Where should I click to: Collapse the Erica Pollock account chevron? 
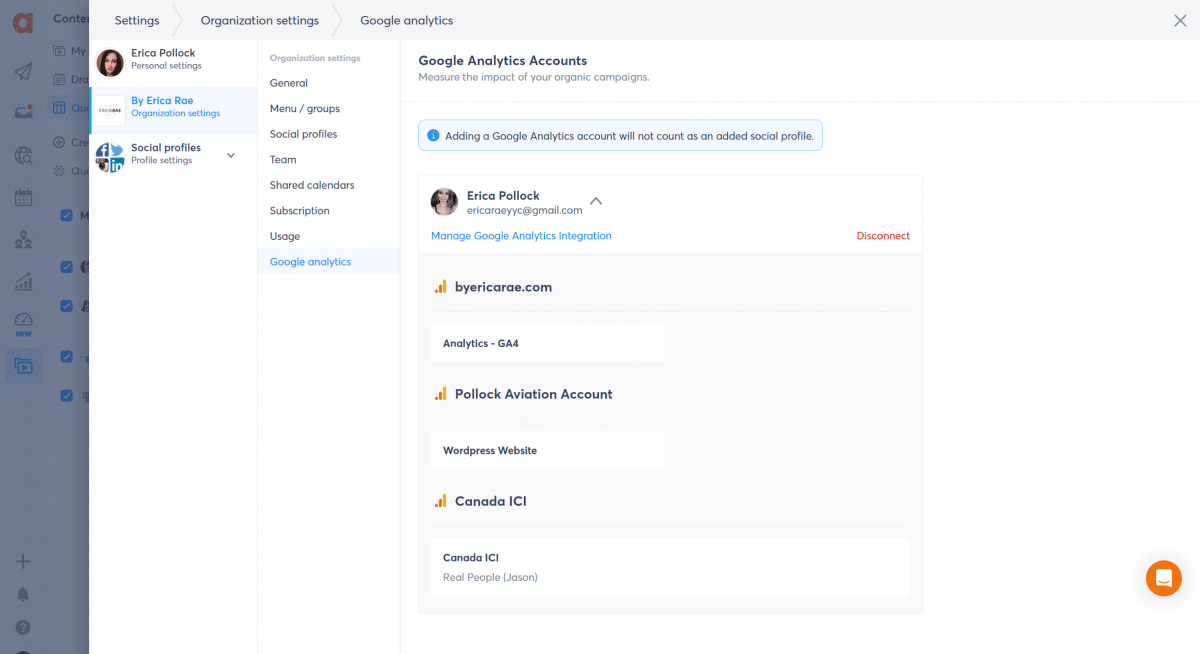click(596, 201)
